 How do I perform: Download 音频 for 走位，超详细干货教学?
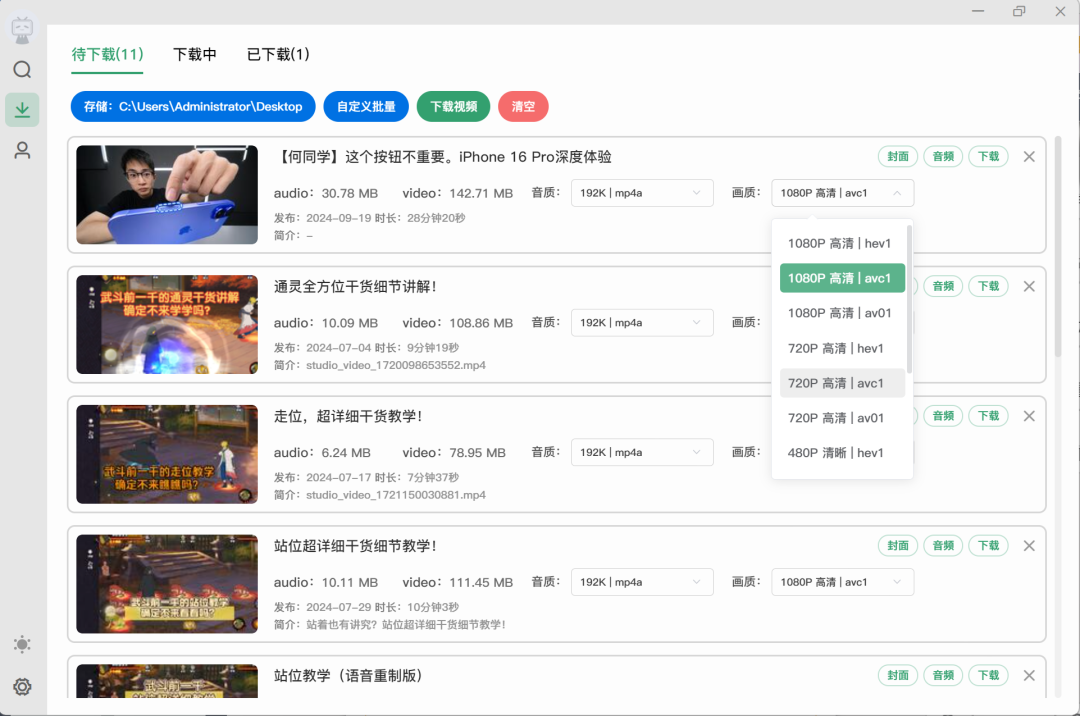(x=943, y=416)
